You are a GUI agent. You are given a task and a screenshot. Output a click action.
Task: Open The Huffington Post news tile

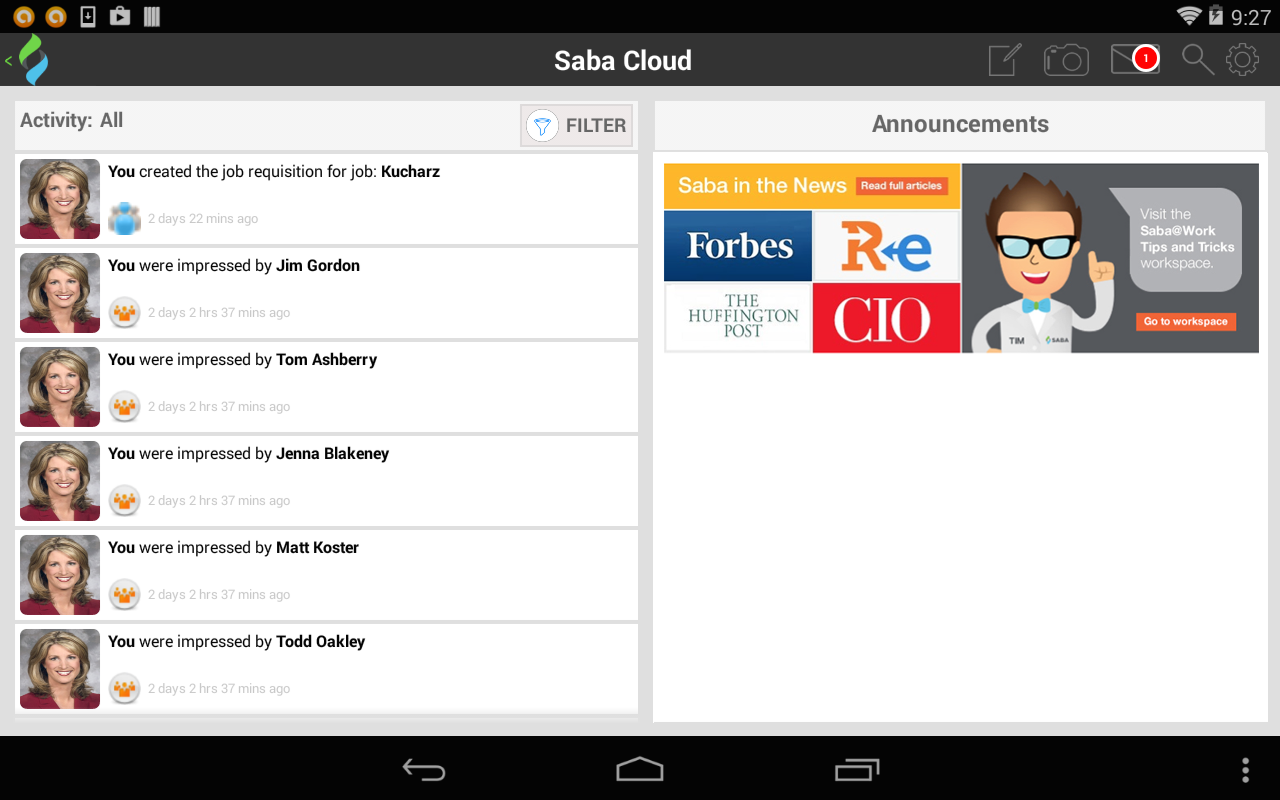(738, 318)
